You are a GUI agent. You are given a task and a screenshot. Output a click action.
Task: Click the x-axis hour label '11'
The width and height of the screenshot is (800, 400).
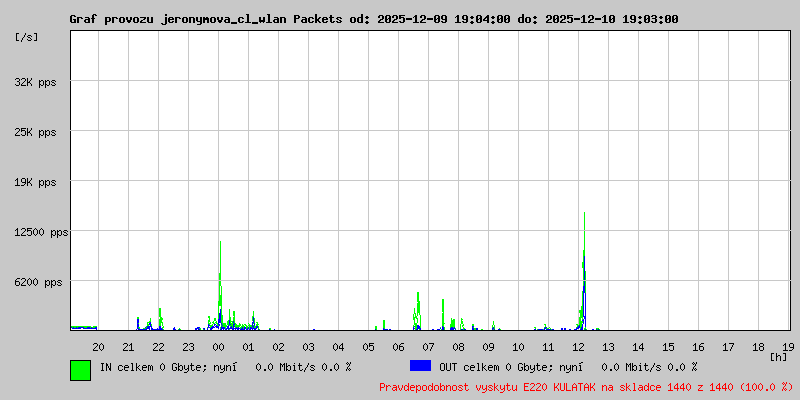[x=548, y=347]
